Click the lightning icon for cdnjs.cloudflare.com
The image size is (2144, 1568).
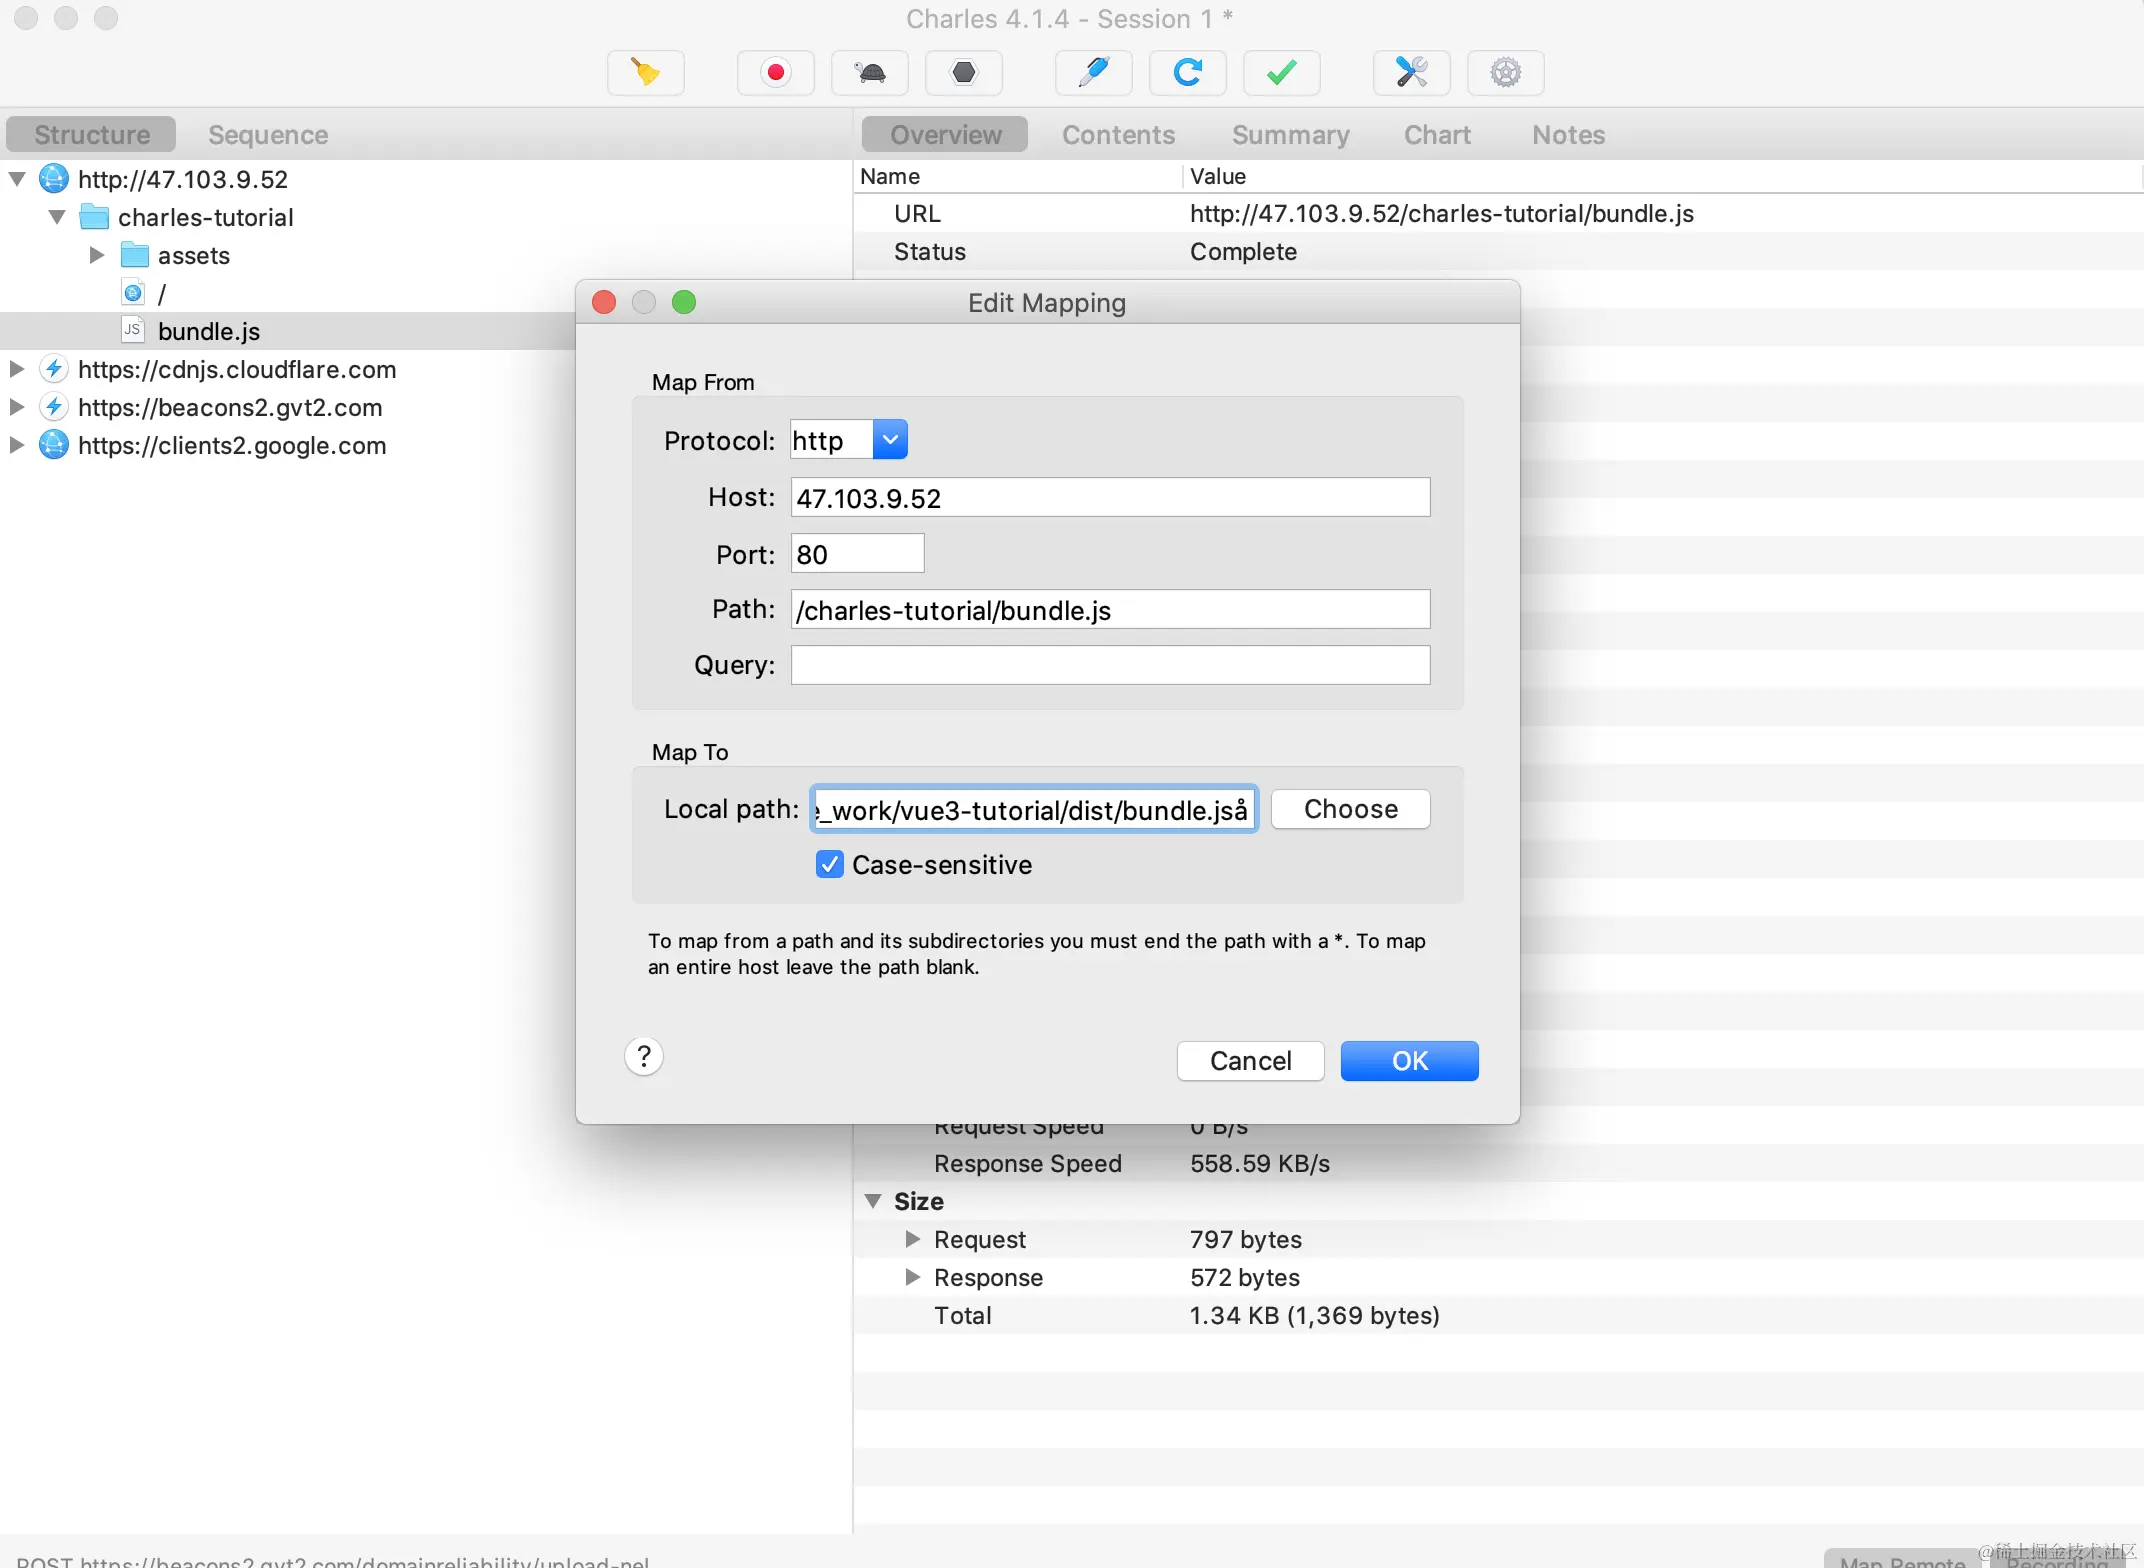(54, 369)
